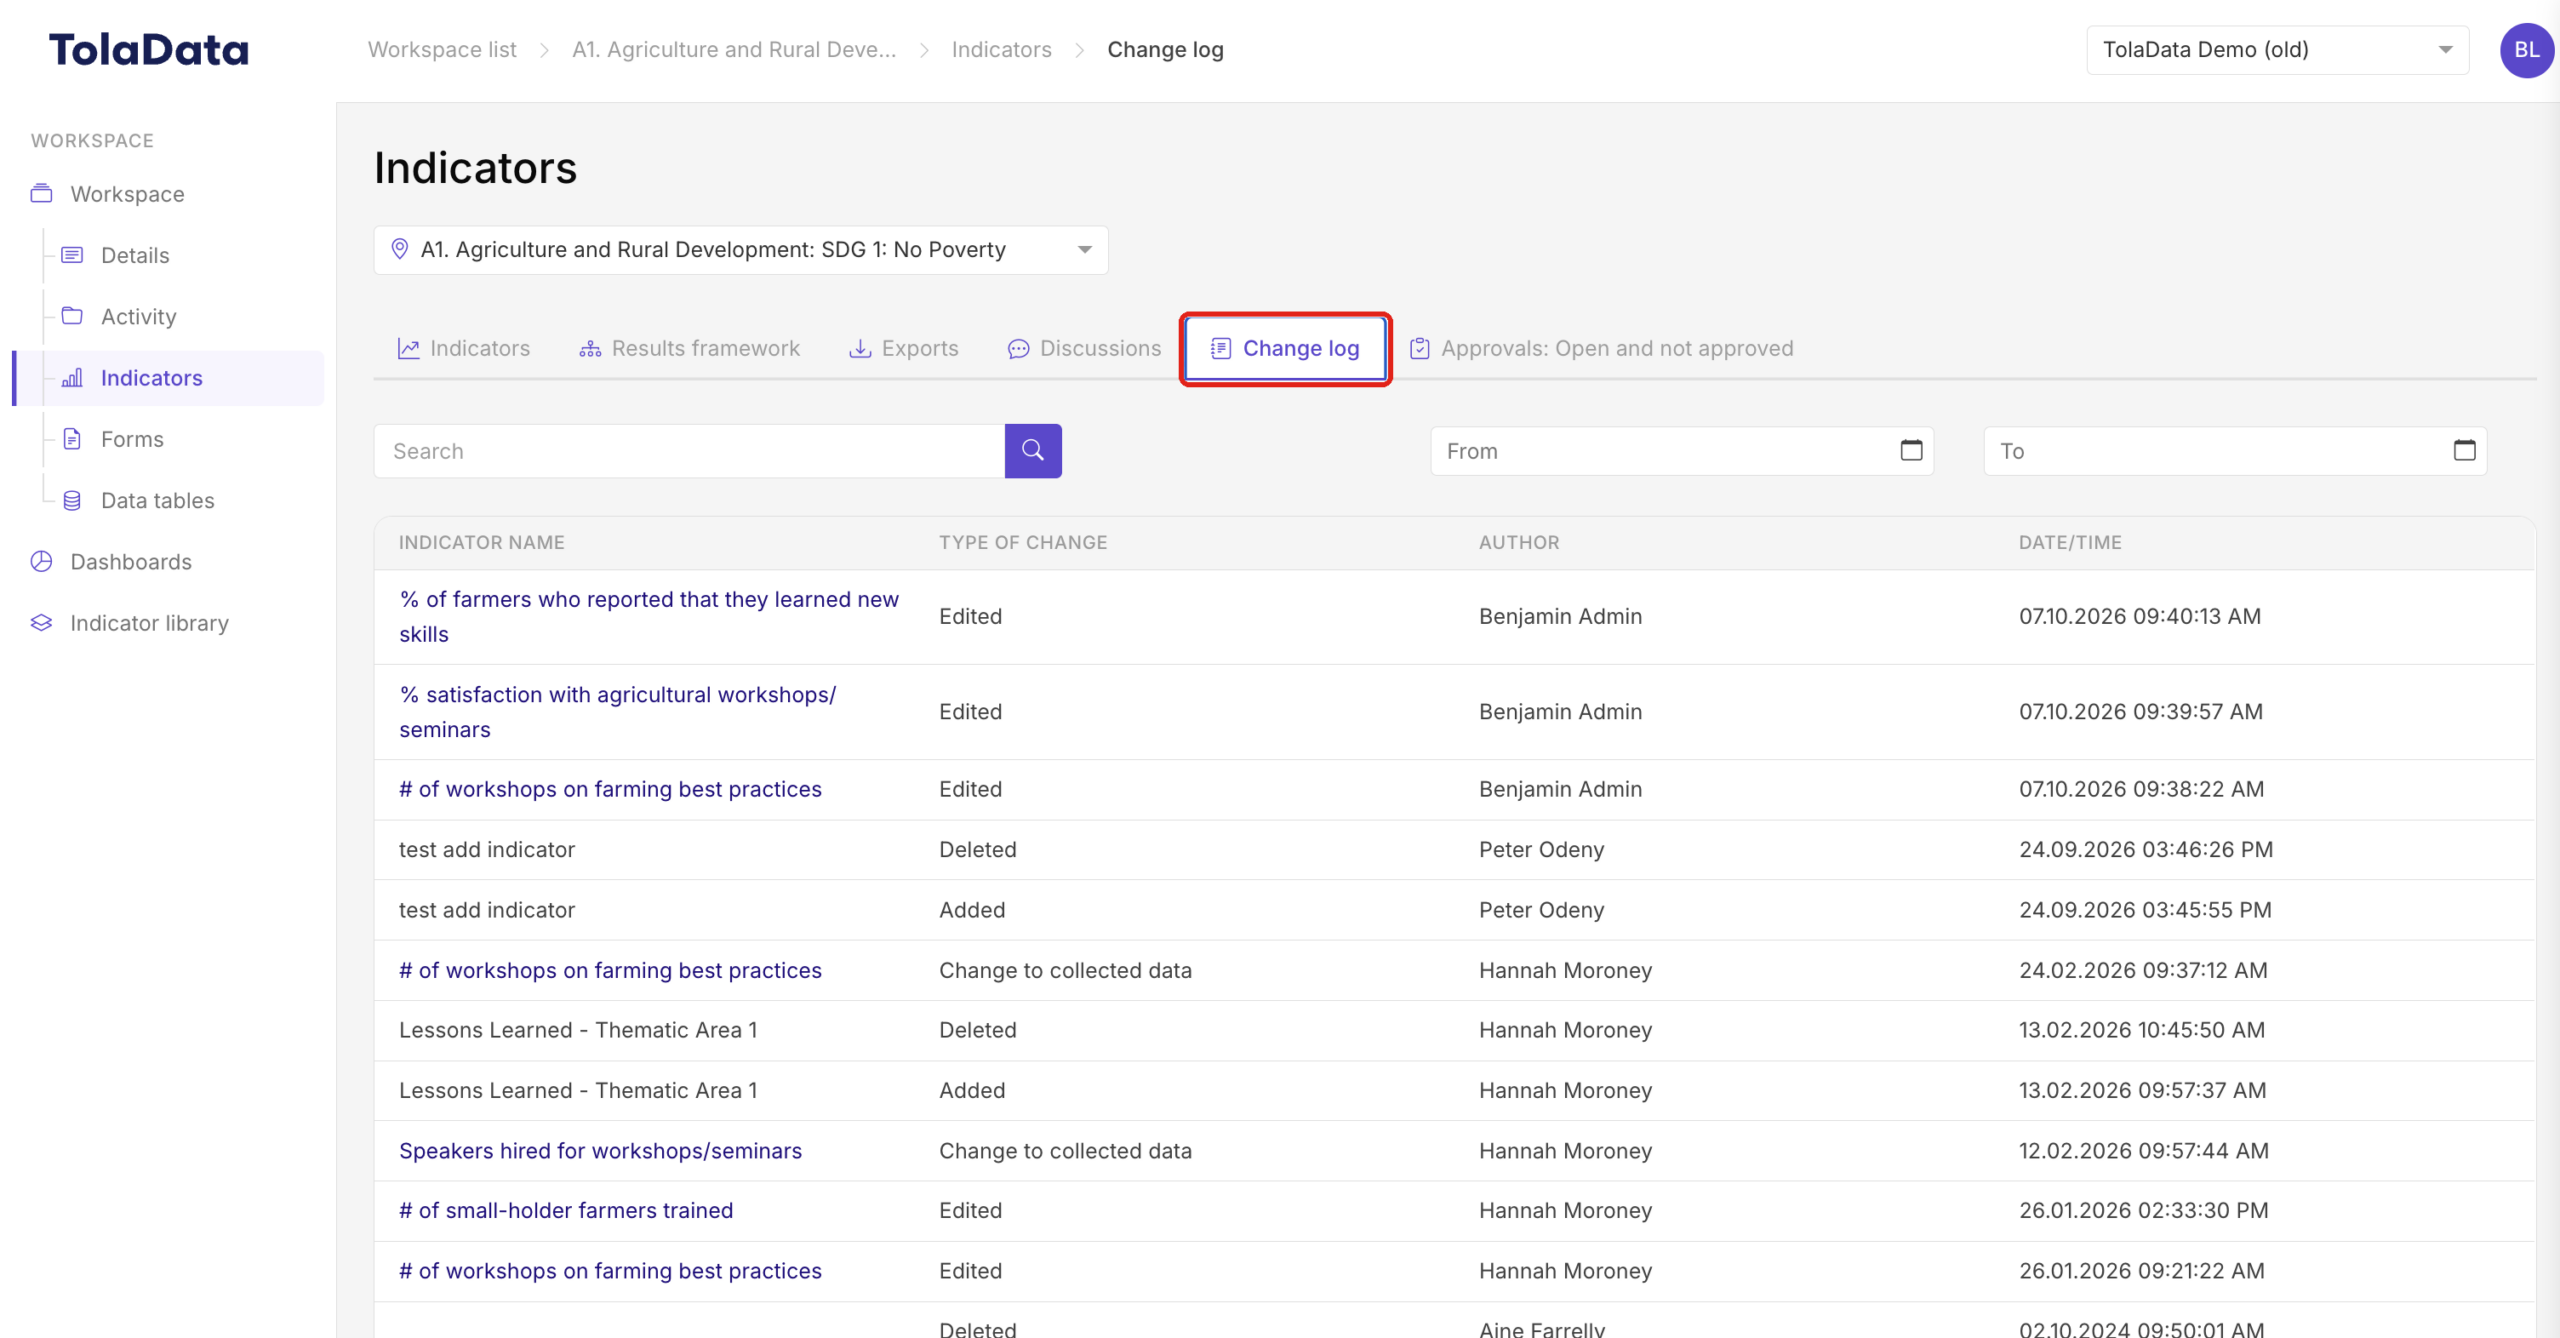Click the 07.10.2026 09:40:13 AM timestamp
The image size is (2560, 1338).
click(2140, 616)
